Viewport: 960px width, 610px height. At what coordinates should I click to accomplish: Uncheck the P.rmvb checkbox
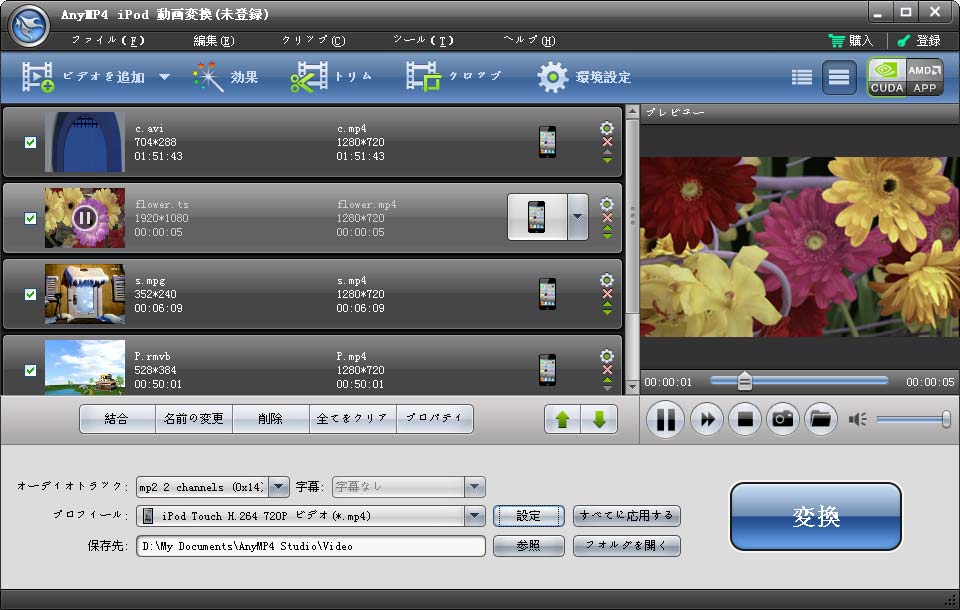[x=30, y=371]
